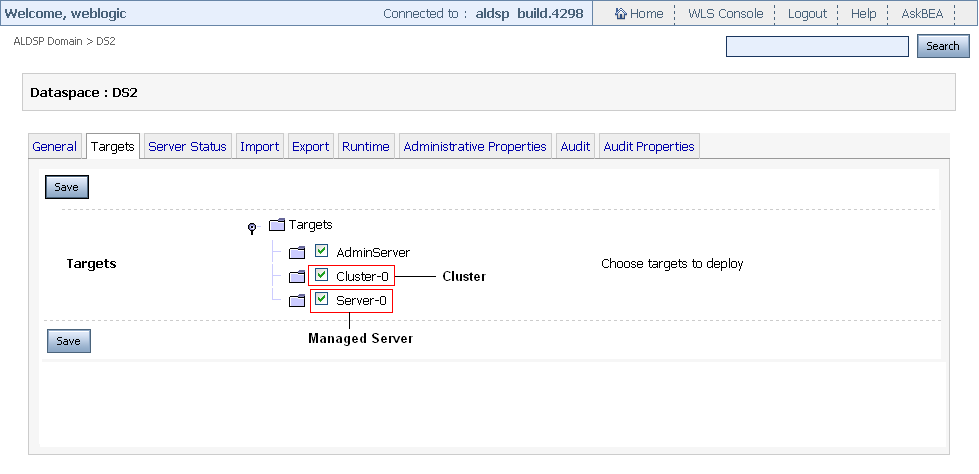The height and width of the screenshot is (474, 979).
Task: Select the Cluster-0 tree label
Action: coord(362,276)
